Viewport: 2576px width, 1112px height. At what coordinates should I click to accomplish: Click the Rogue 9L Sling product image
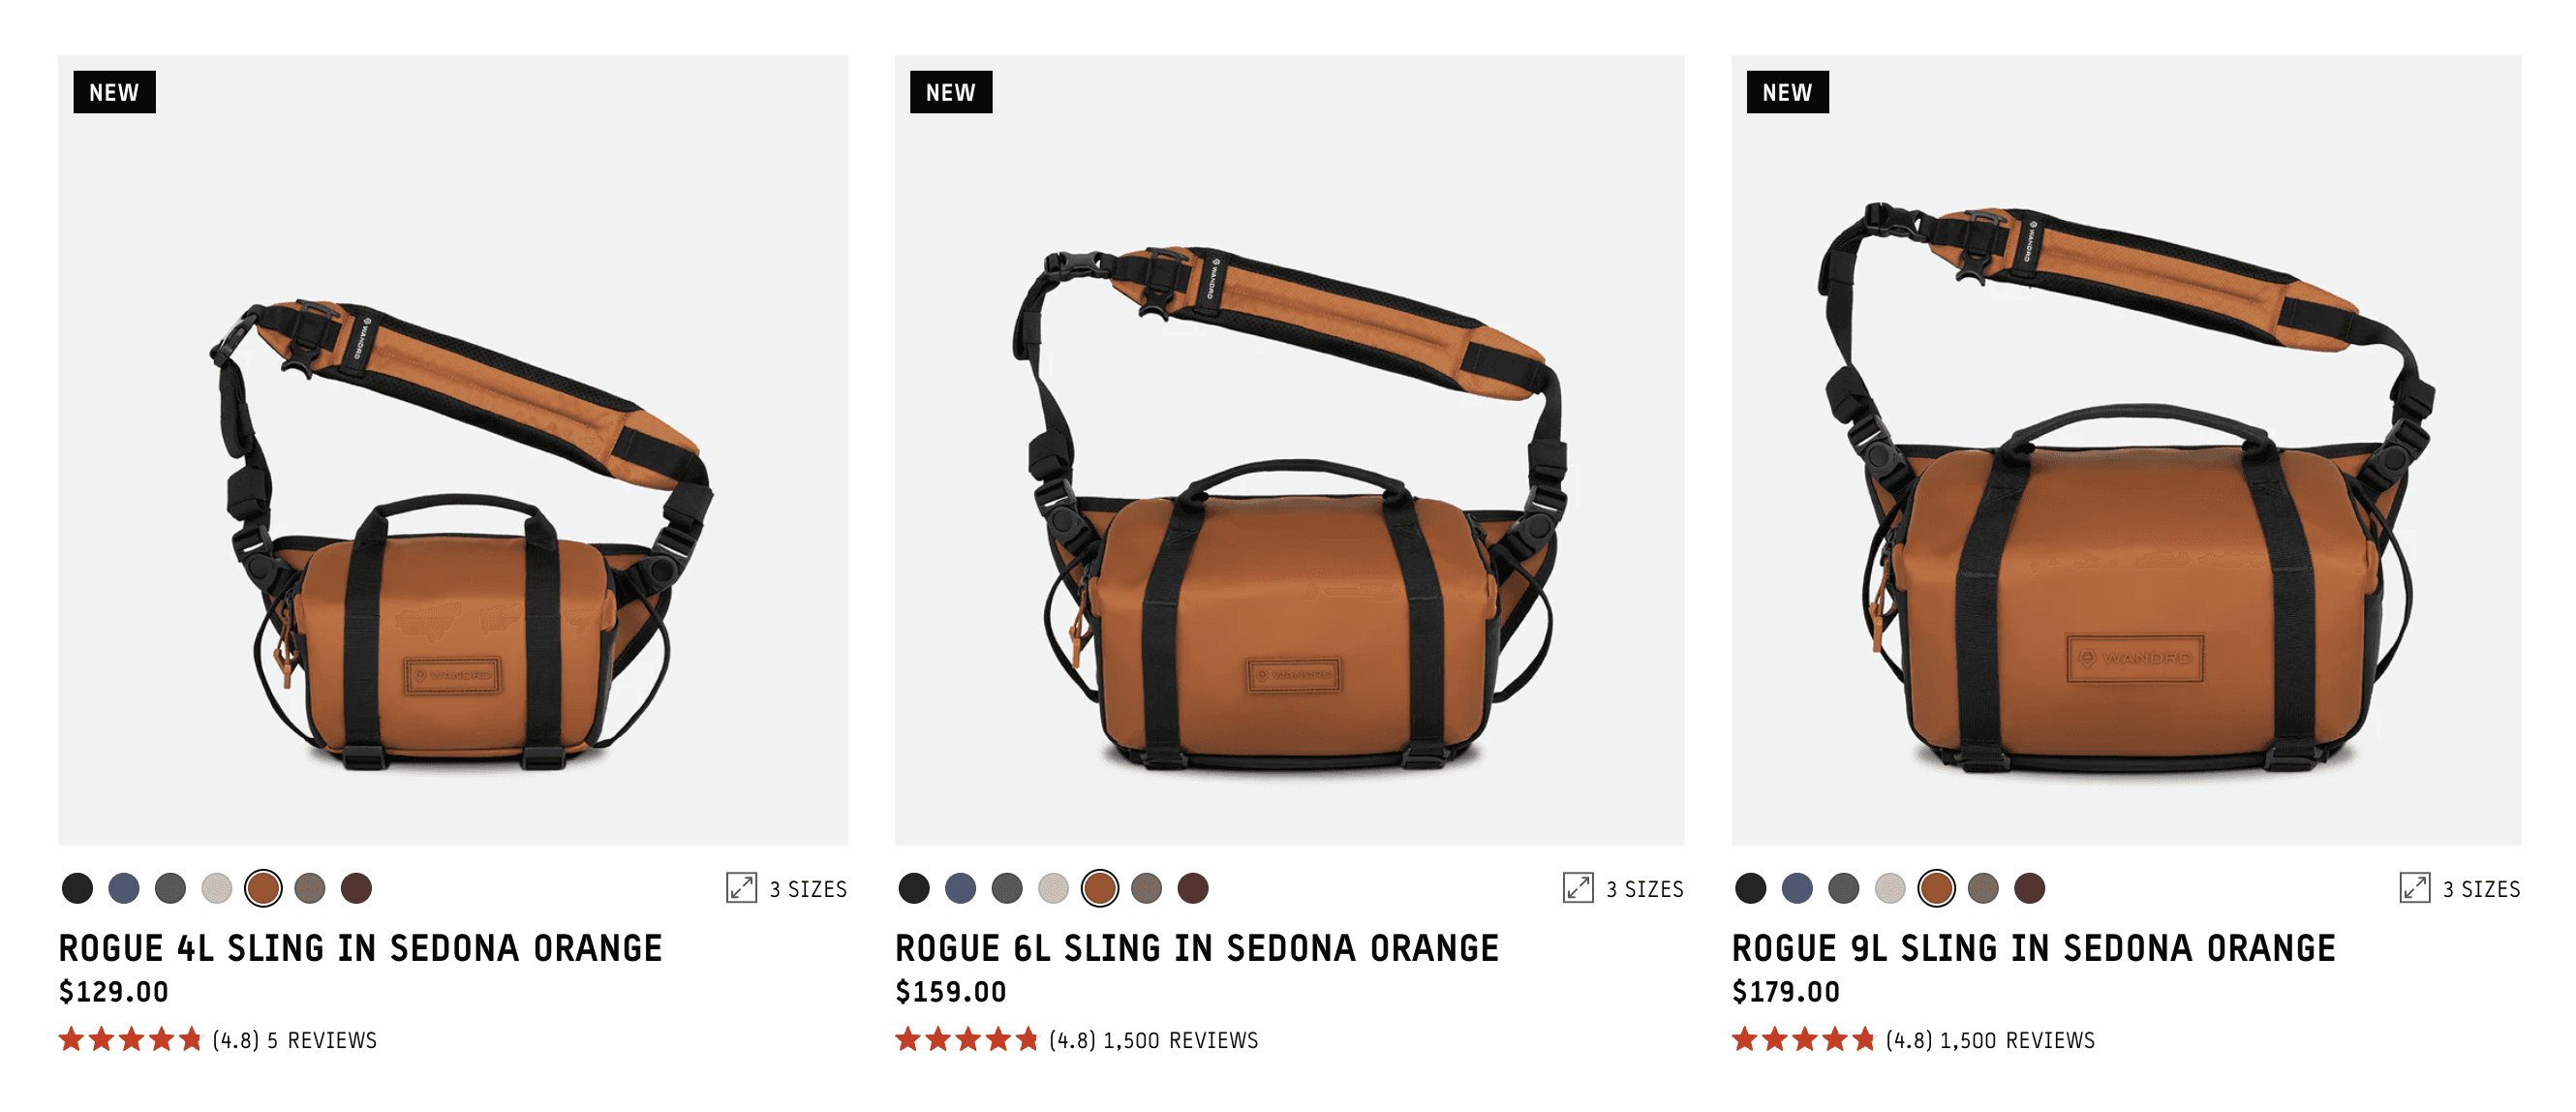click(x=2126, y=450)
